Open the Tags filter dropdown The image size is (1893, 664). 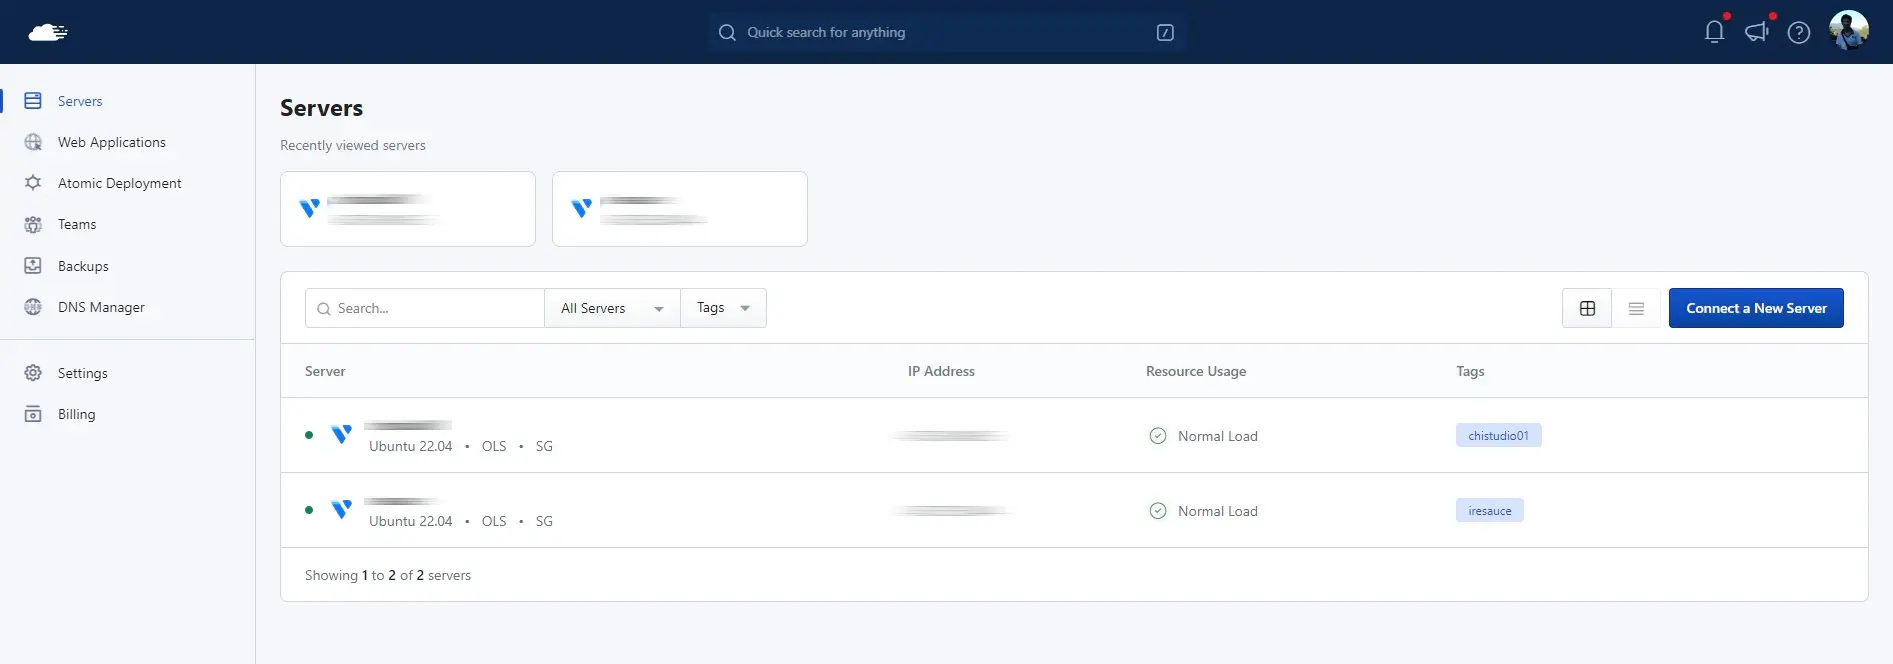(723, 308)
